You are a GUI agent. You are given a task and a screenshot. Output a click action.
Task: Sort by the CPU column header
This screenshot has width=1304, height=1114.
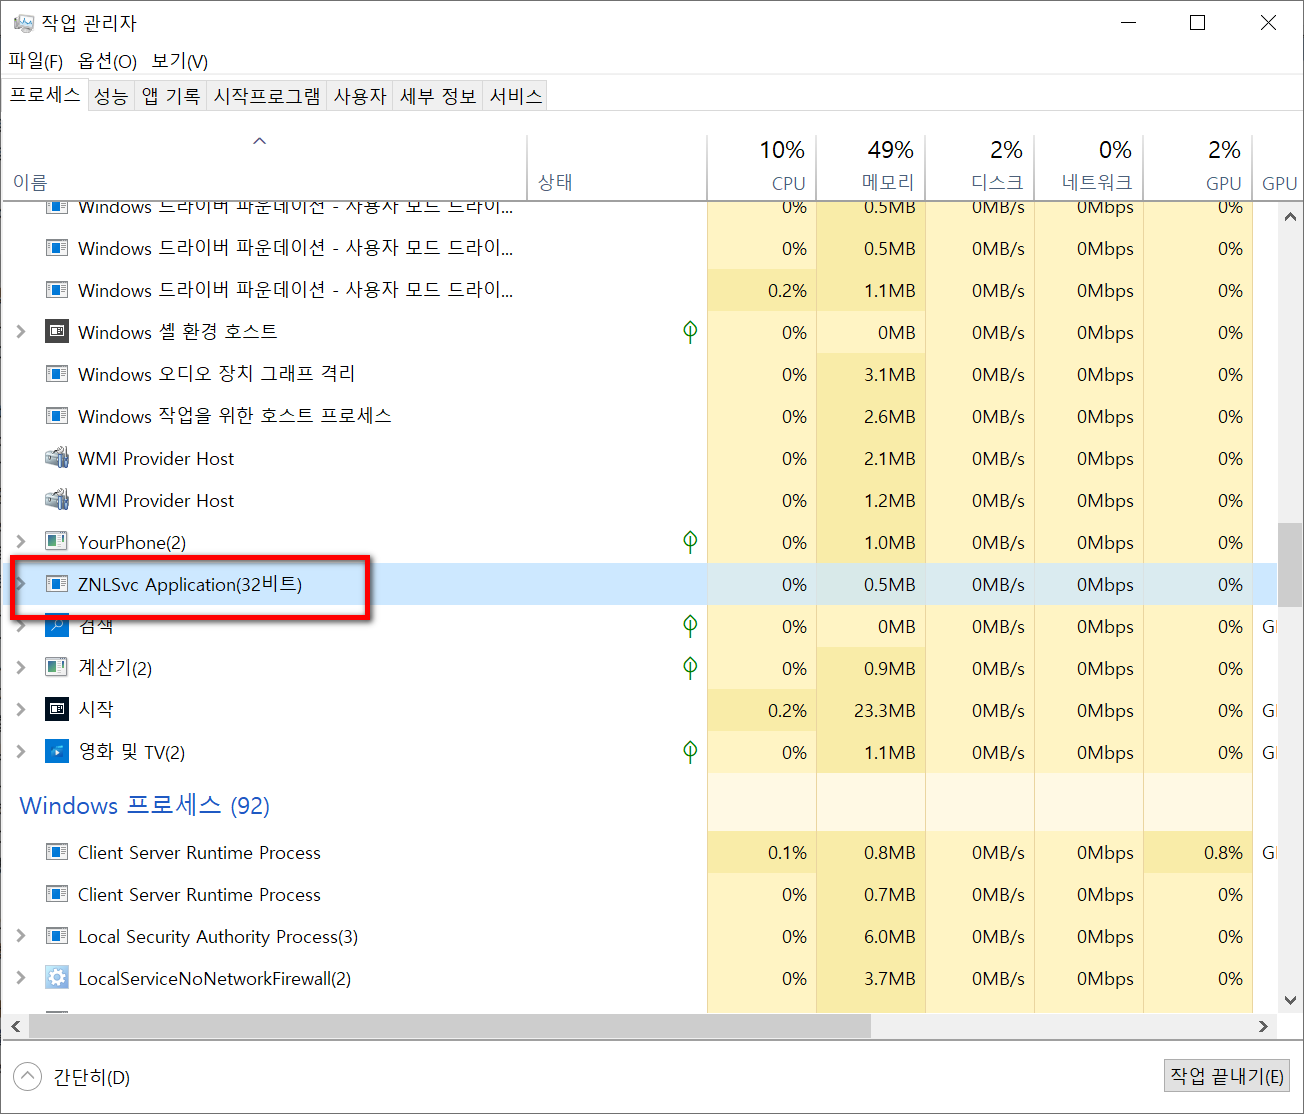point(762,168)
